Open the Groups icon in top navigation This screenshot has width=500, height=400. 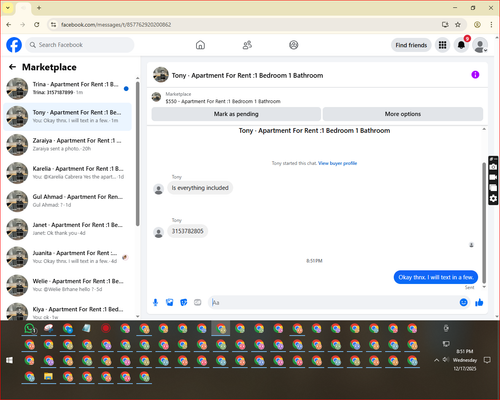pos(294,45)
